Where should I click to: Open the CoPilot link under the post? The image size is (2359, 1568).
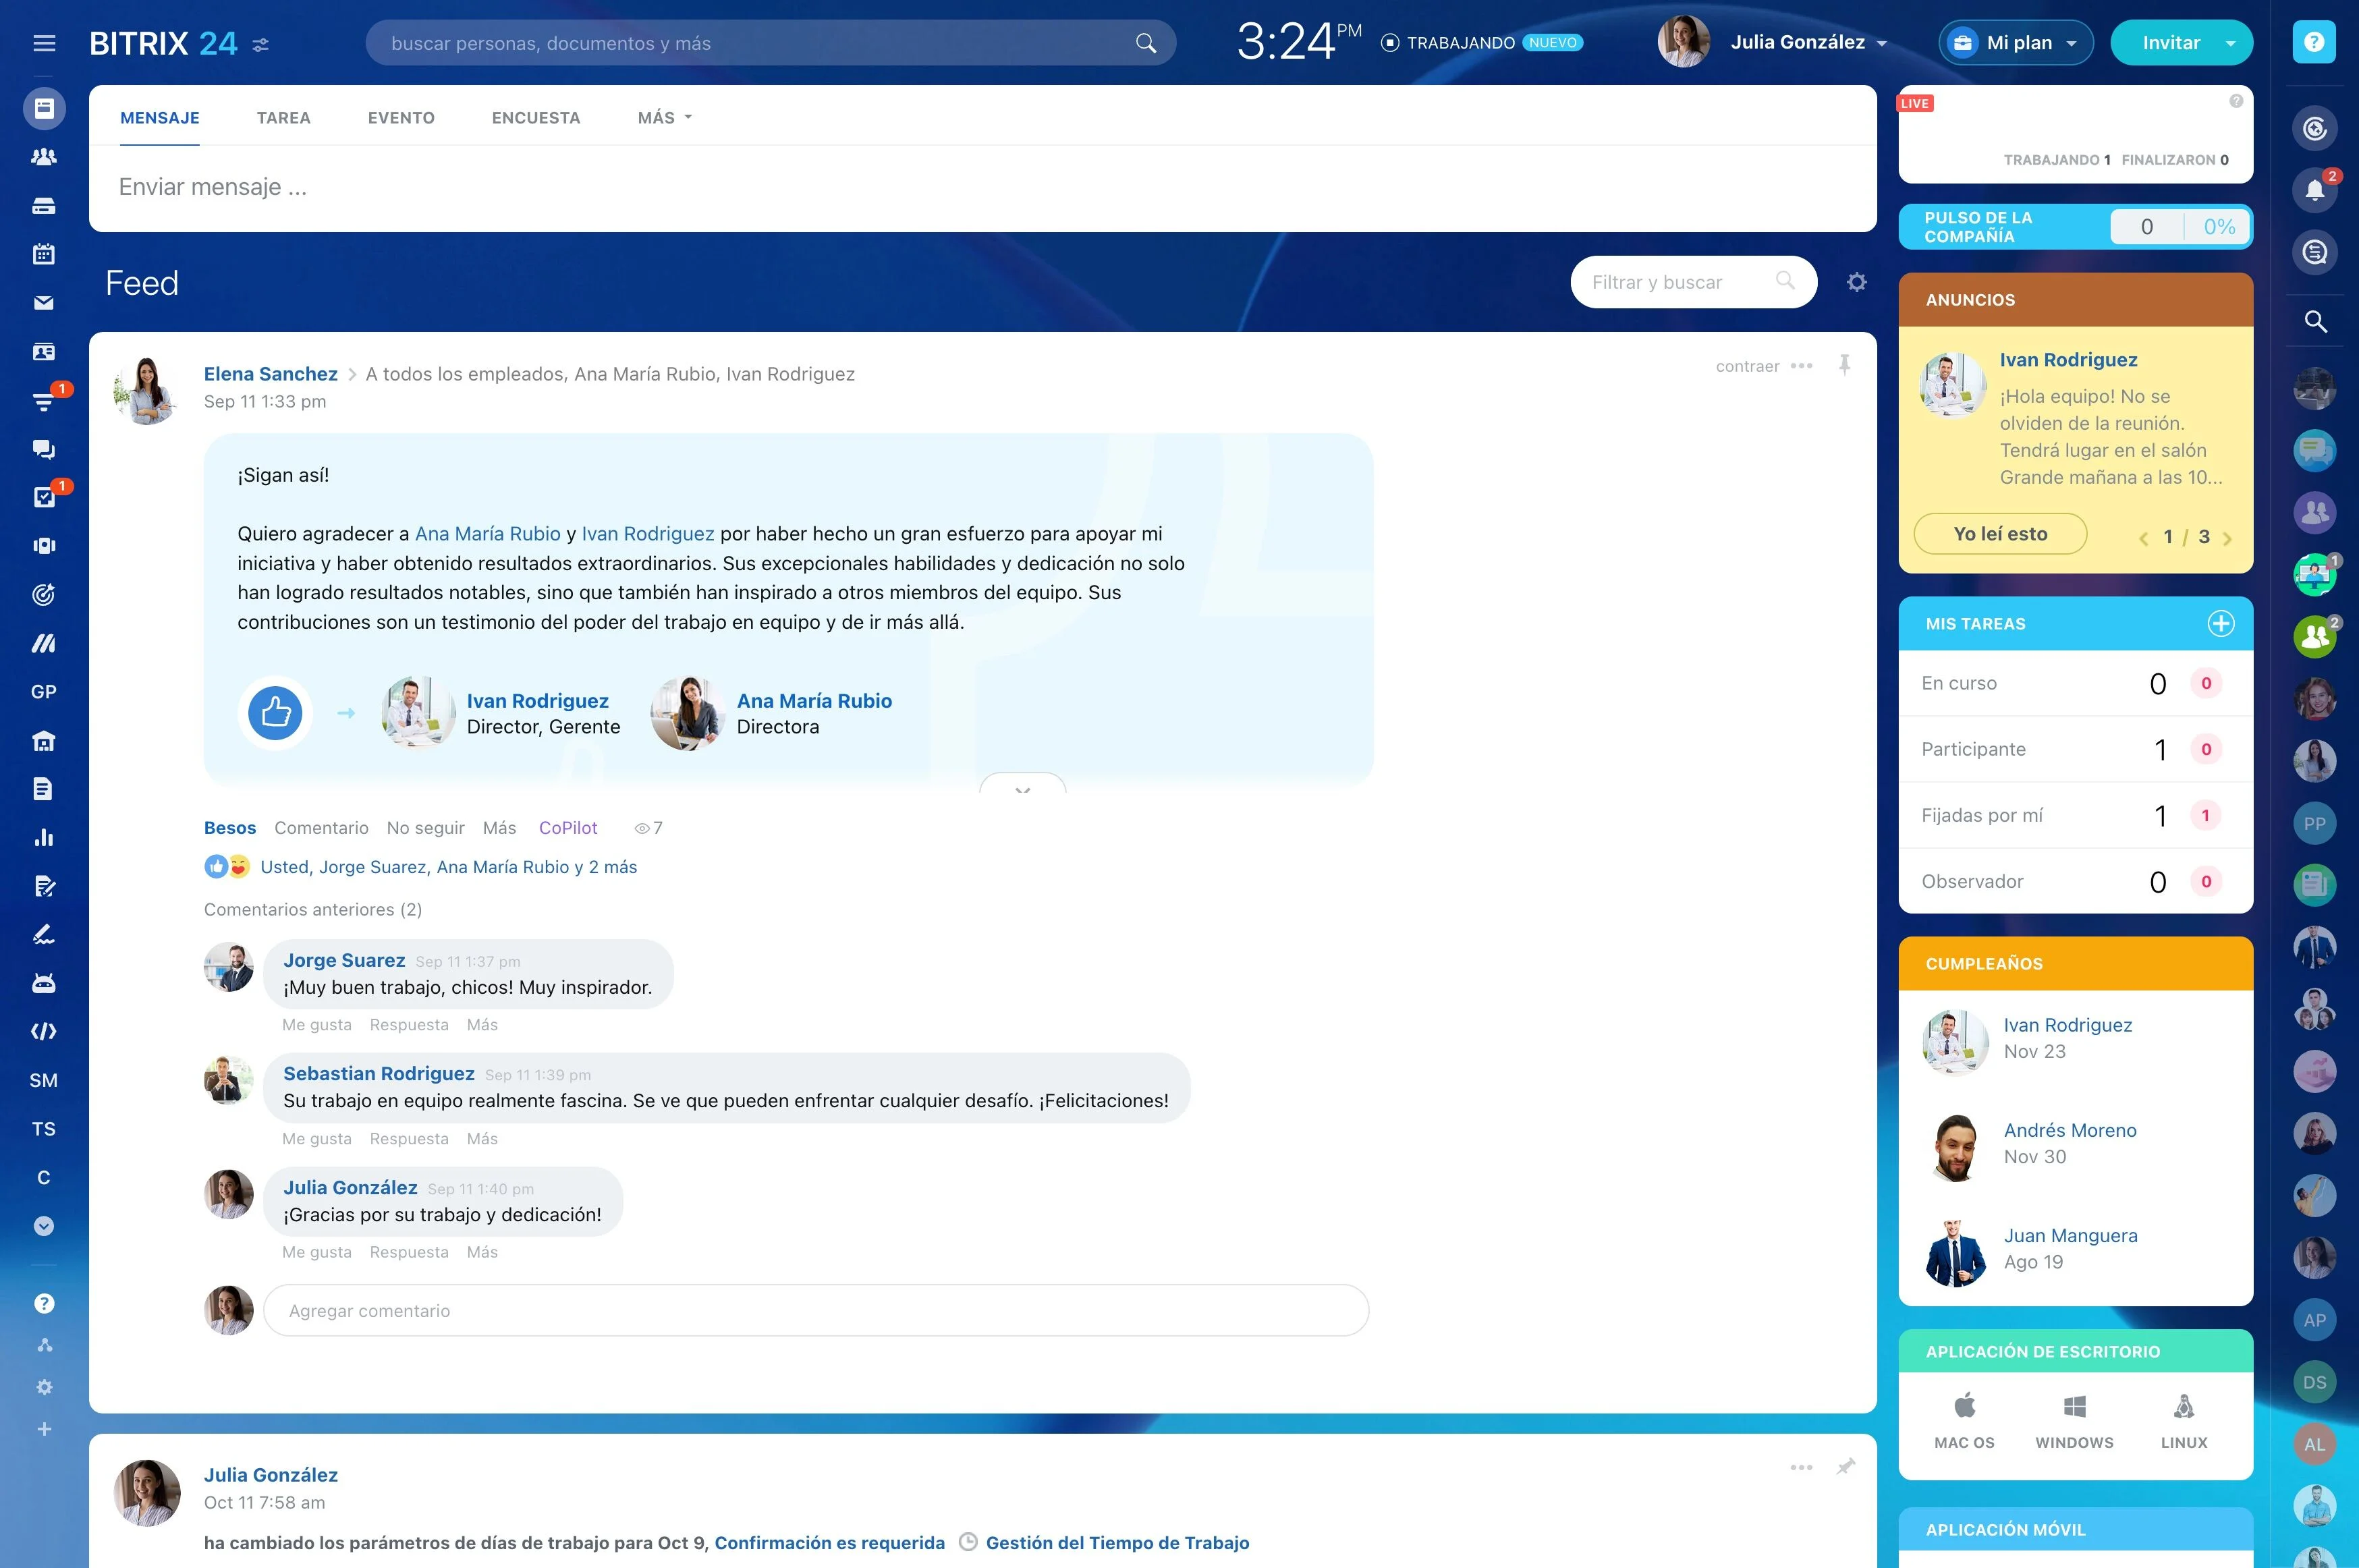point(568,828)
